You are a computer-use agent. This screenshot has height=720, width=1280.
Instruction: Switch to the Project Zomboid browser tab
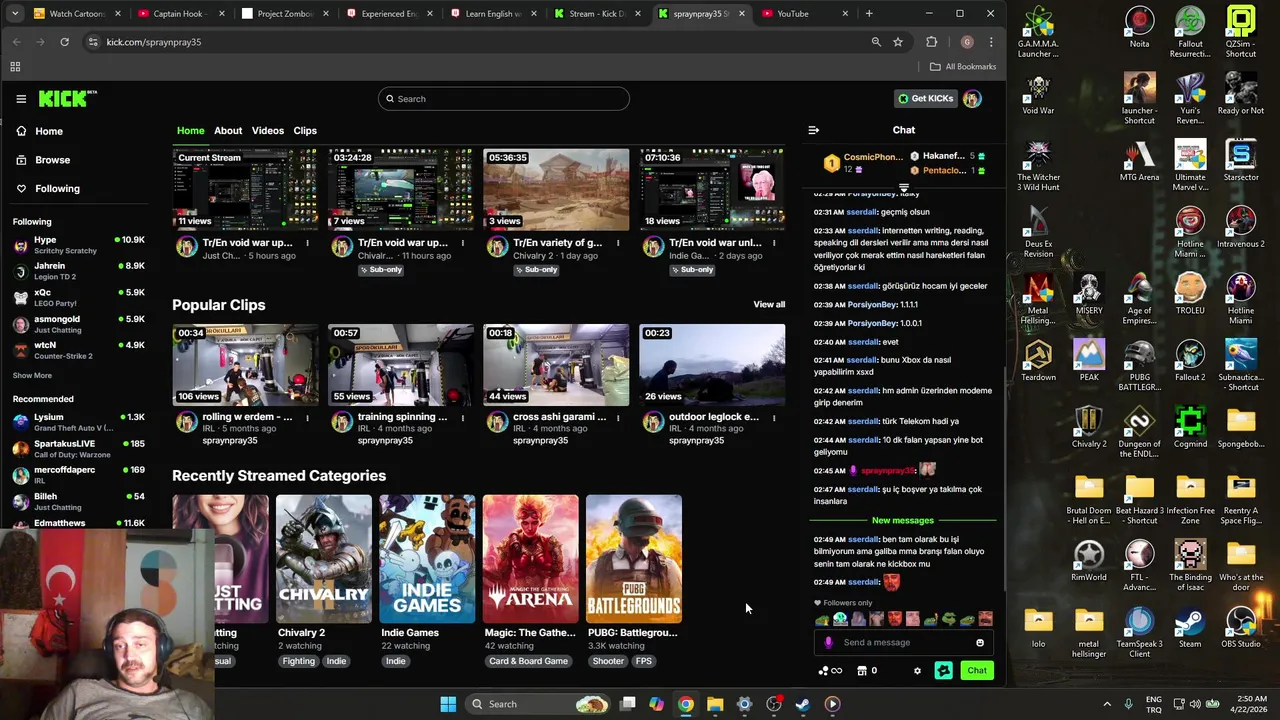(x=285, y=14)
